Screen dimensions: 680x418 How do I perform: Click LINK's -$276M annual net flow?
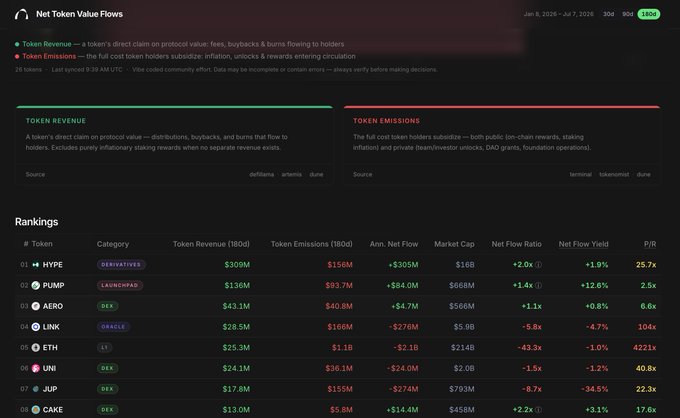tap(402, 327)
